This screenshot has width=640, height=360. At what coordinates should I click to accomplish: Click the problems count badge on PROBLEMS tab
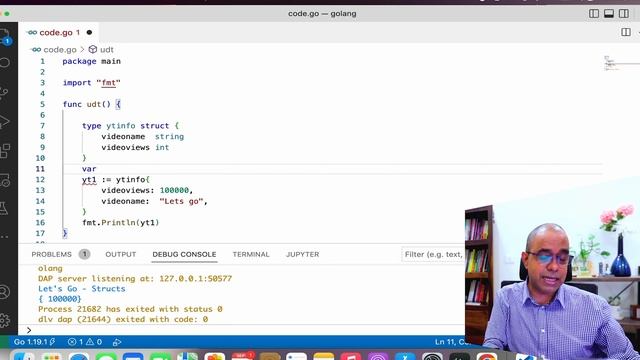click(84, 254)
